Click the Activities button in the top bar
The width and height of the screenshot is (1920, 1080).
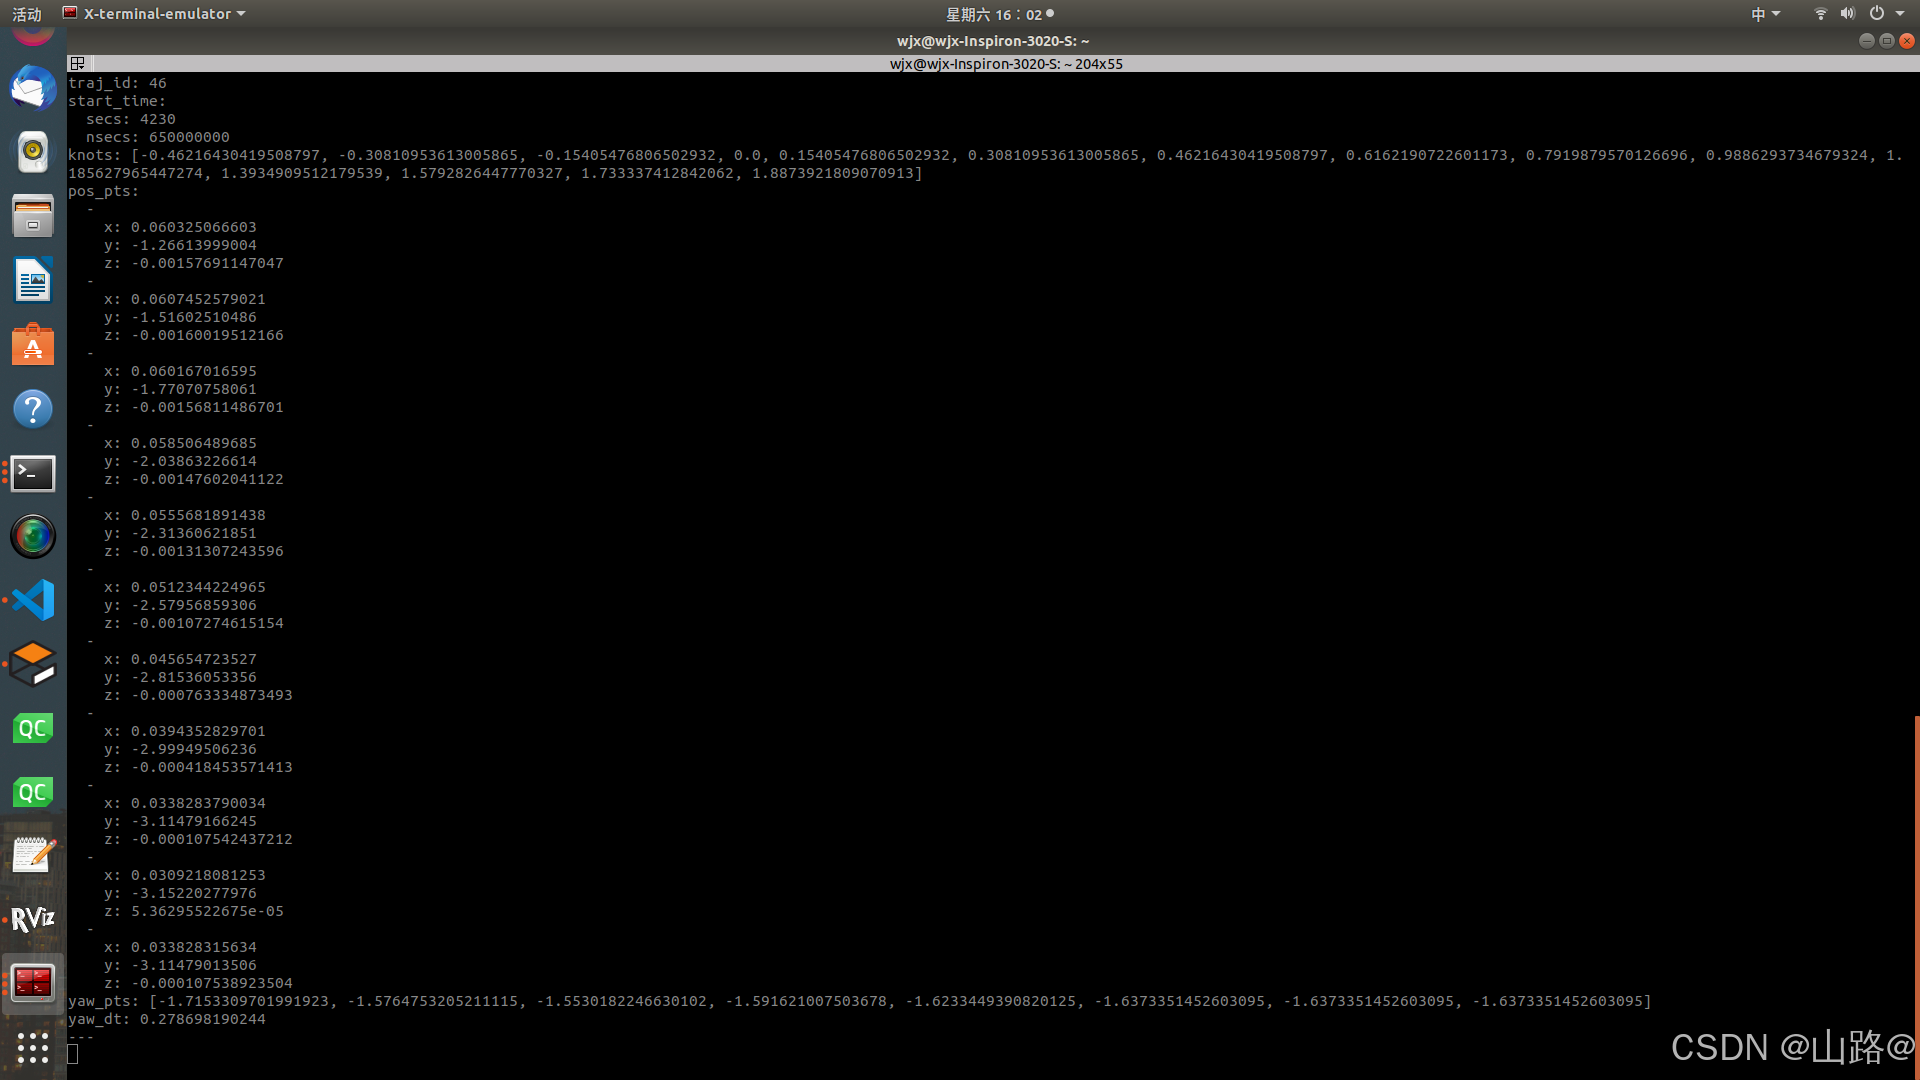point(27,14)
